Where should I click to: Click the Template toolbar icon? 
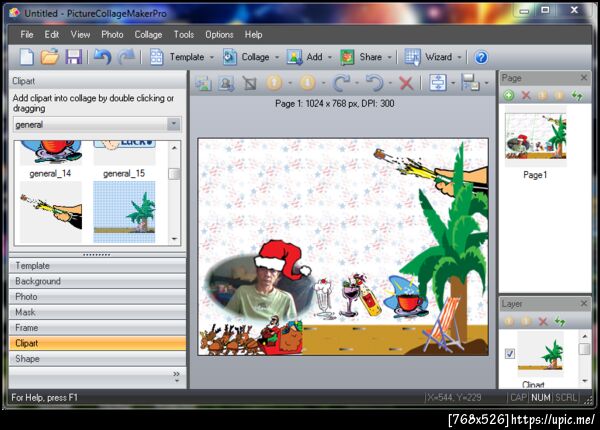coord(157,57)
